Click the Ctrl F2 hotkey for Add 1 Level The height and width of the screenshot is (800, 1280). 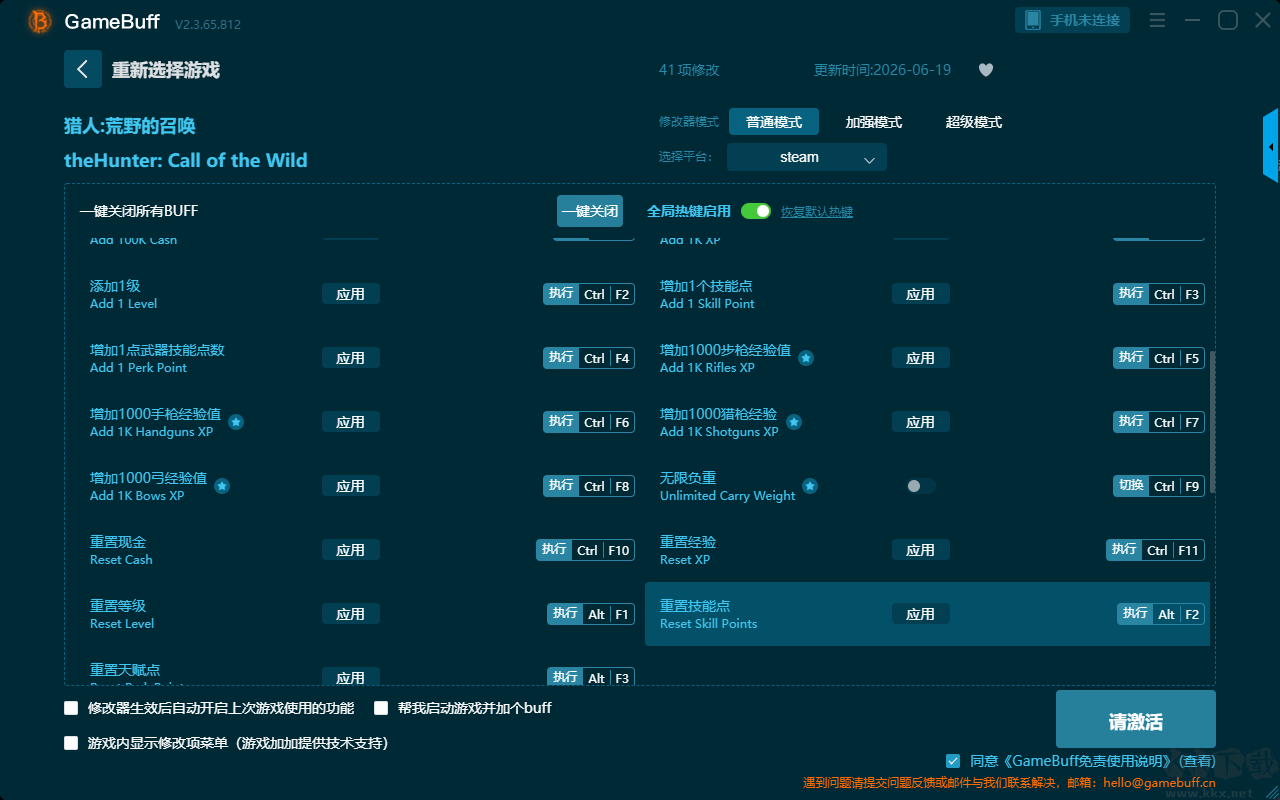click(589, 294)
